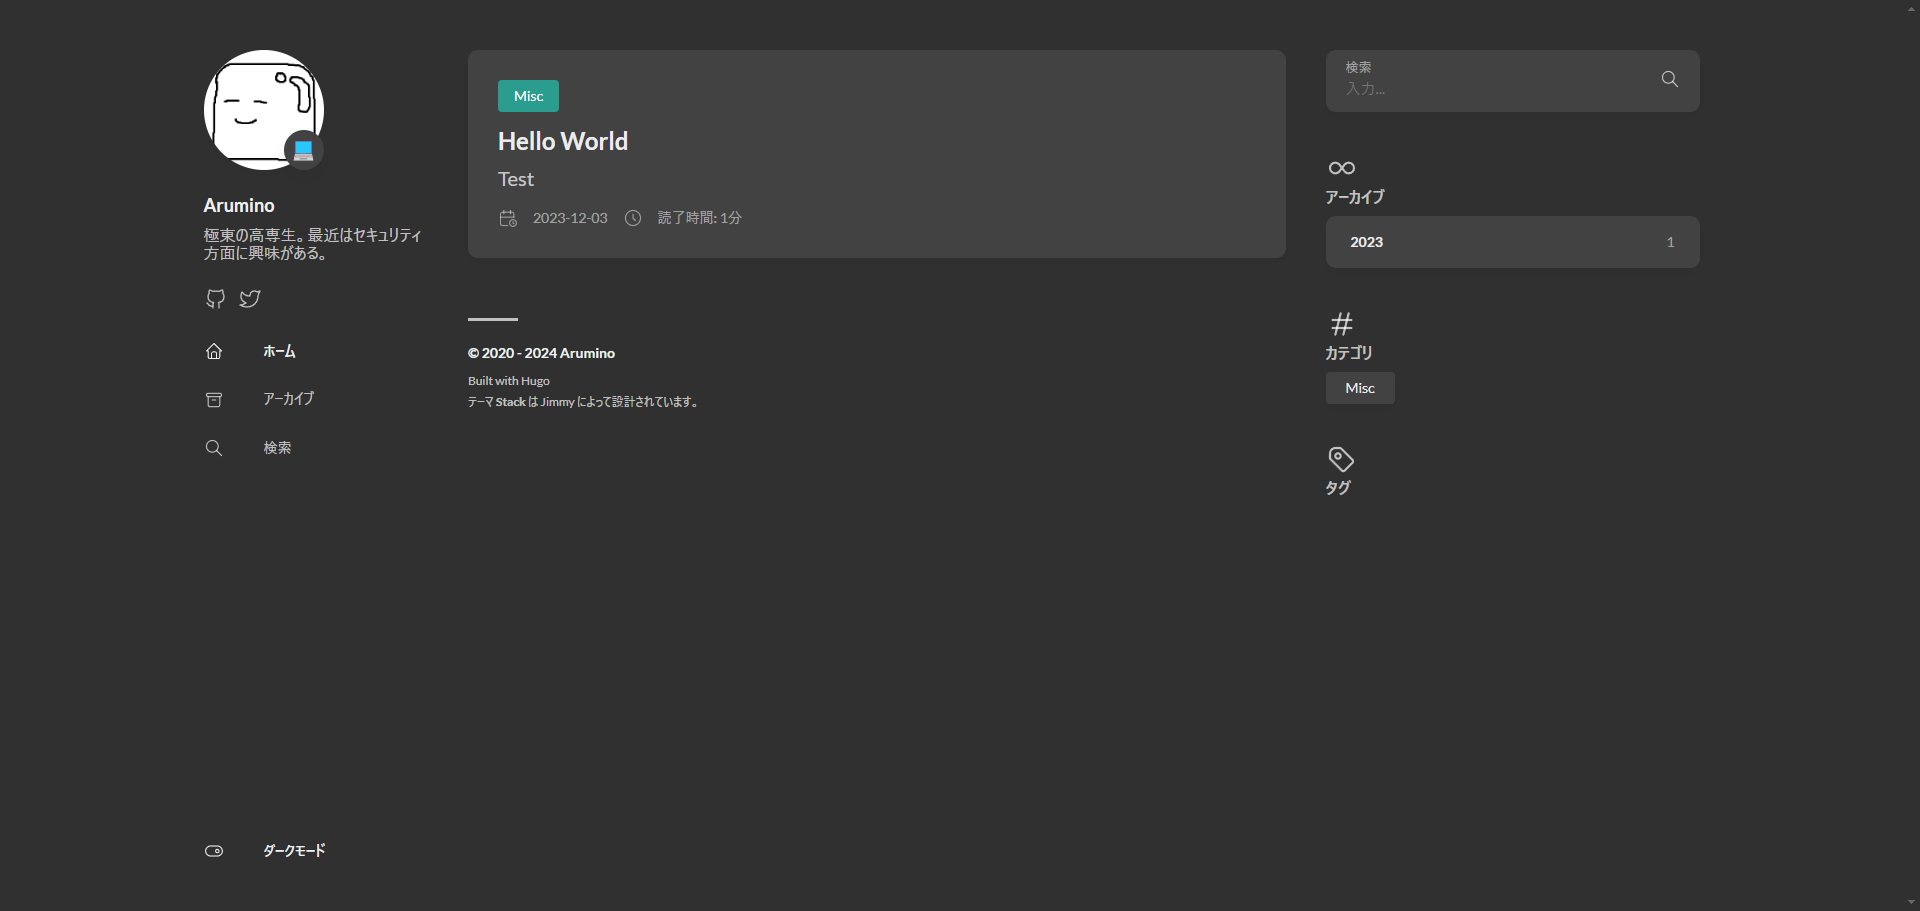Click the アーカイブ widget heading
Viewport: 1920px width, 911px height.
(1355, 197)
